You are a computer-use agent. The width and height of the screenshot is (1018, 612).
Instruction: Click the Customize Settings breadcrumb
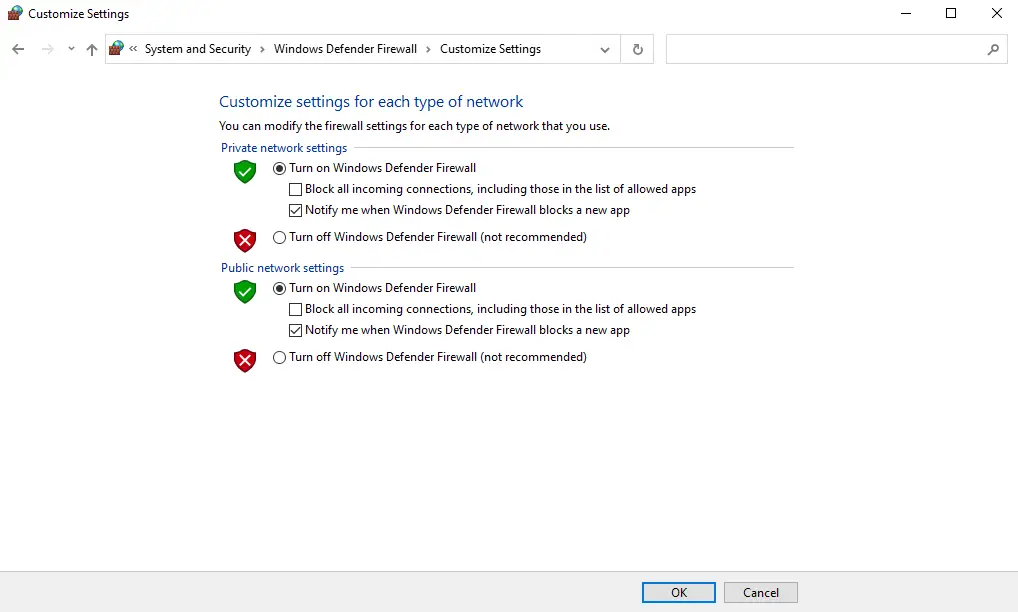click(490, 49)
